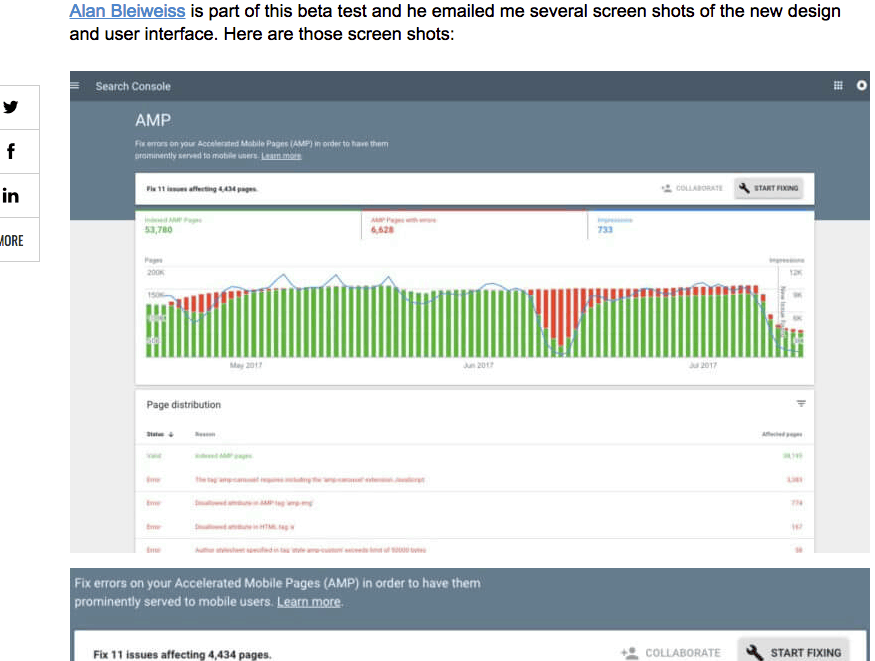Viewport: 875px width, 661px height.
Task: Open the Google apps grid icon
Action: (x=838, y=86)
